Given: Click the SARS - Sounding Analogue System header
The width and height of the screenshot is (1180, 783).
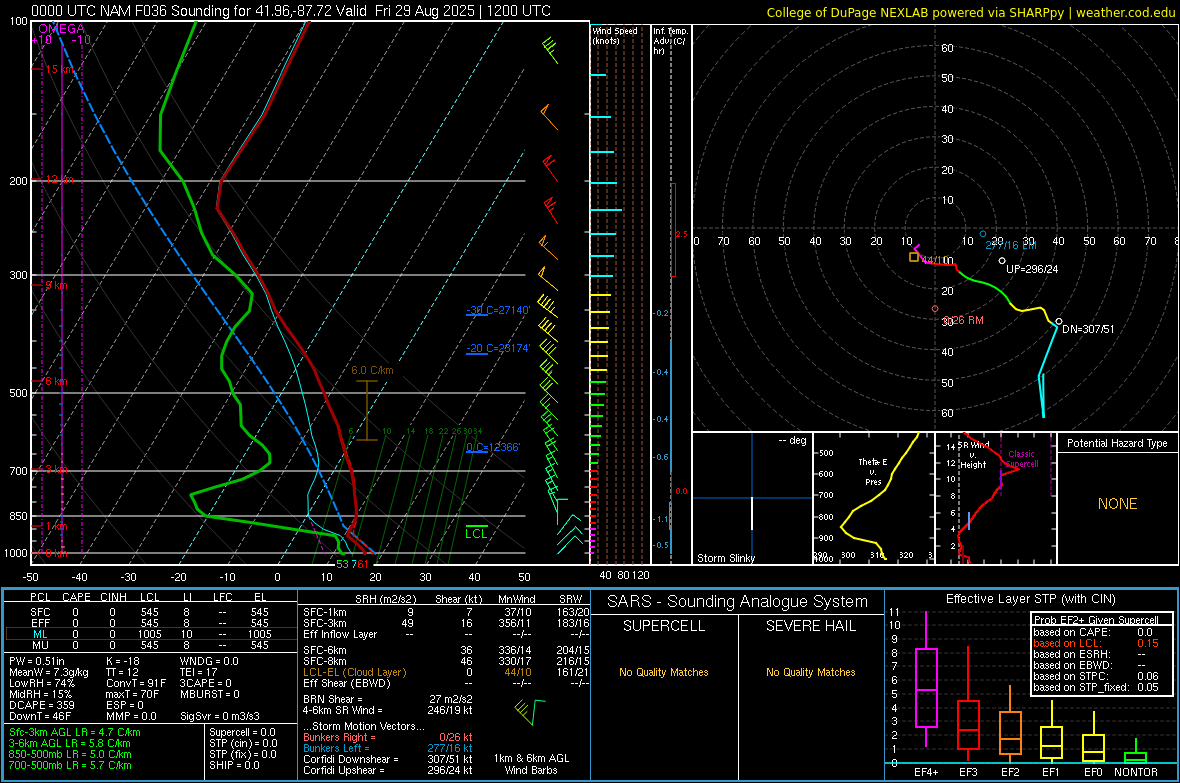Looking at the screenshot, I should click(738, 602).
